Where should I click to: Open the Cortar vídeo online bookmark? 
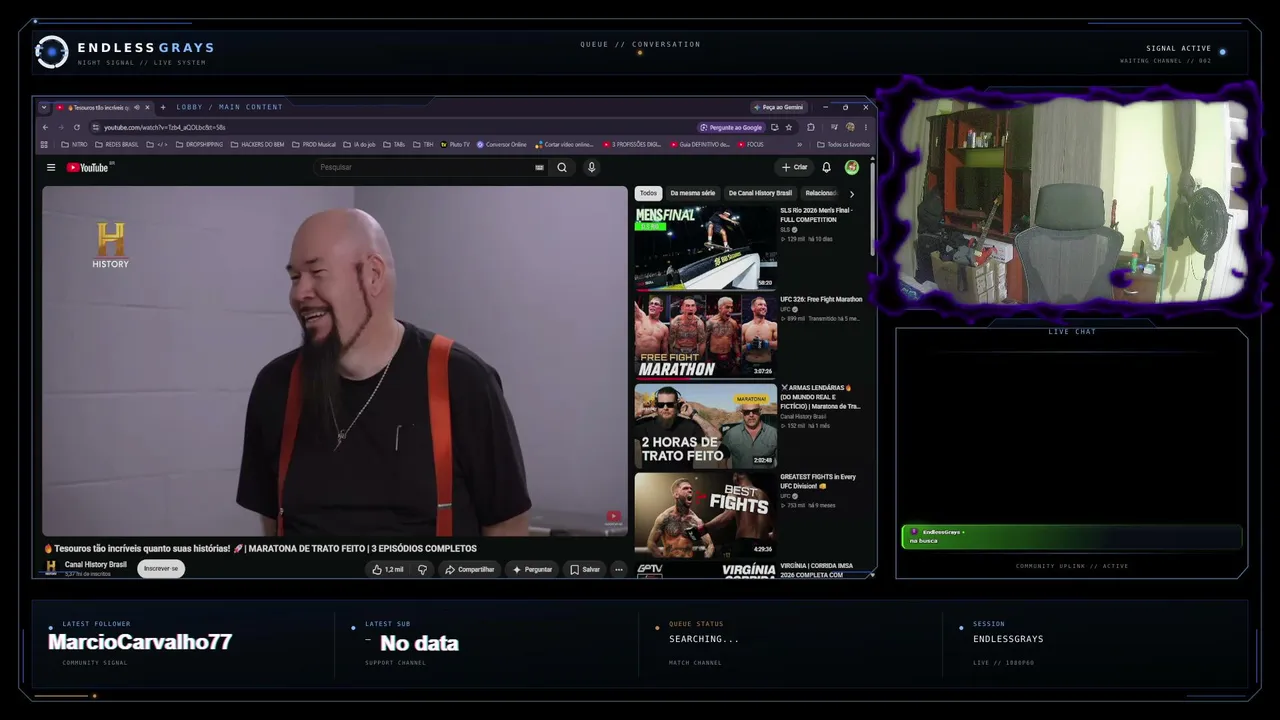[x=564, y=144]
